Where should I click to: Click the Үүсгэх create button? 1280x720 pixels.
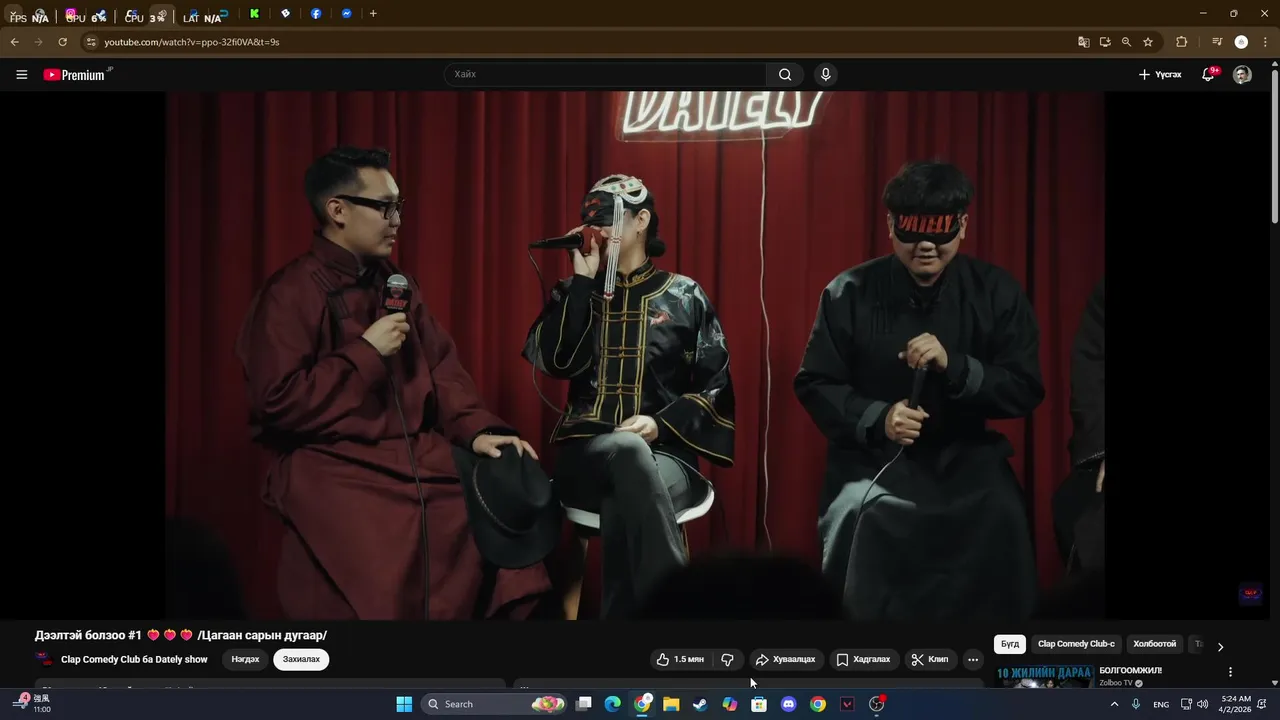[x=1160, y=75]
